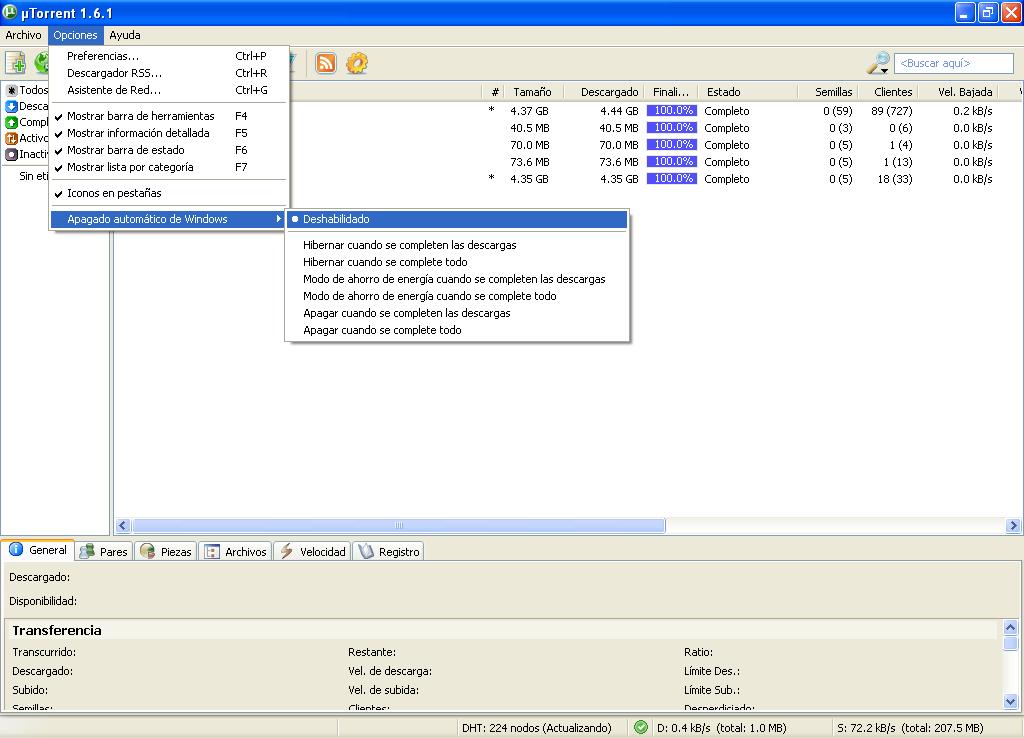
Task: Choose Hibernar cuando se completen las descargas
Action: click(x=457, y=245)
